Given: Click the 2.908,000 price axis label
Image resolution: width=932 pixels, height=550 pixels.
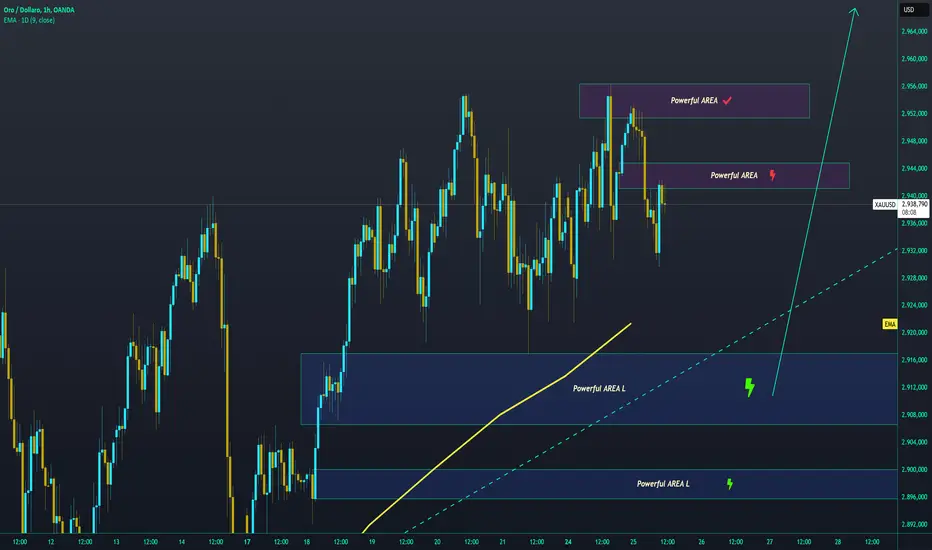Looking at the screenshot, I should click(914, 415).
